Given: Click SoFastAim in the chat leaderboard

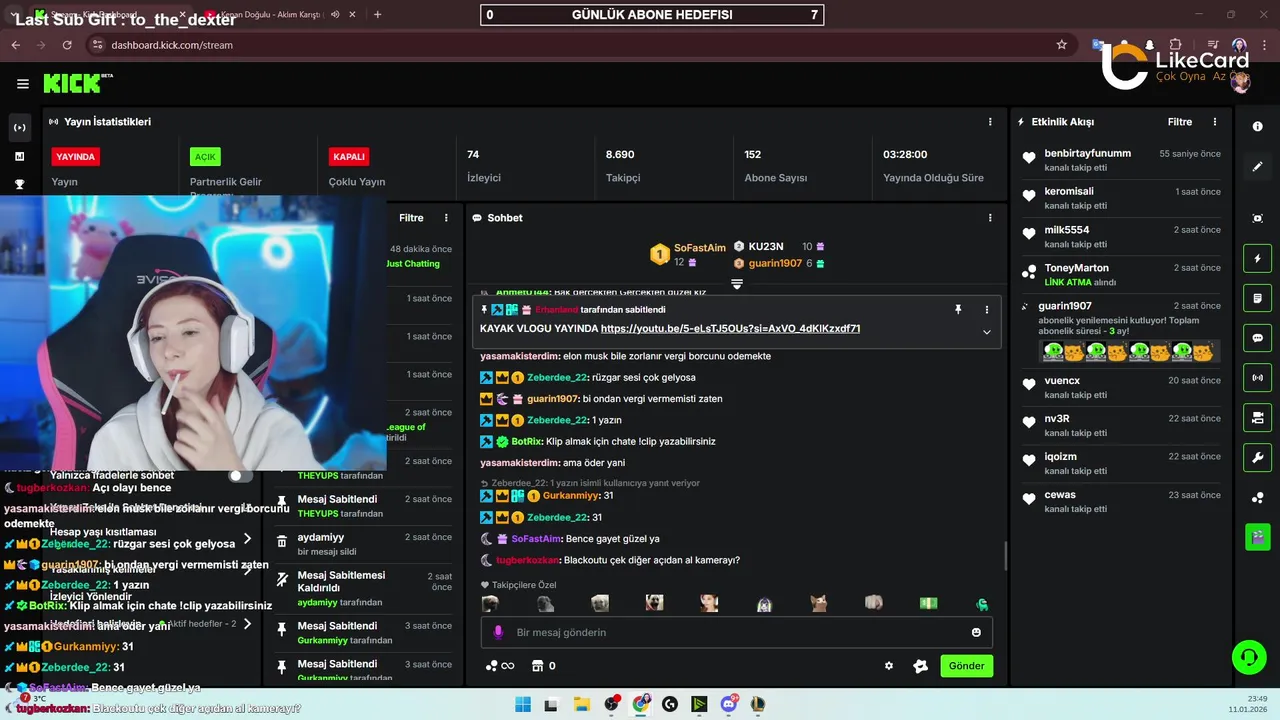Looking at the screenshot, I should tap(700, 248).
